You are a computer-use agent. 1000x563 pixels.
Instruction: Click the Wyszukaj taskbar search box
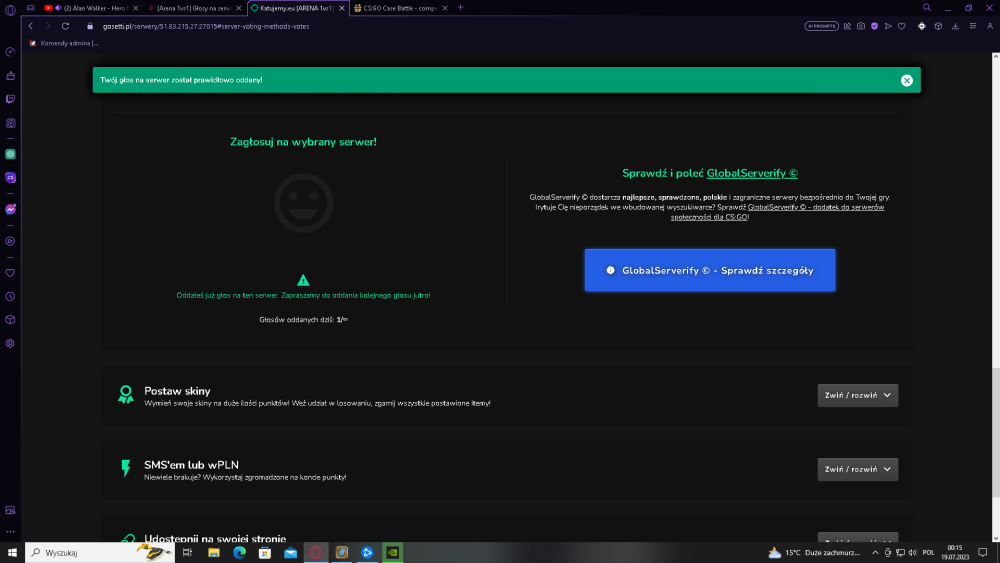(x=99, y=552)
